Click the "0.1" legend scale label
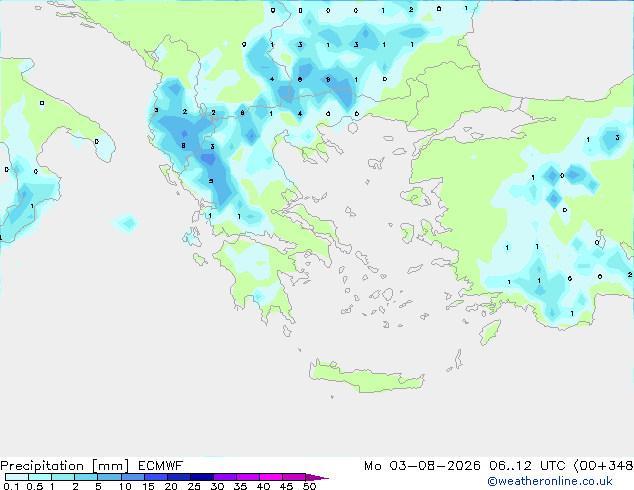The height and width of the screenshot is (490, 634). pyautogui.click(x=11, y=486)
